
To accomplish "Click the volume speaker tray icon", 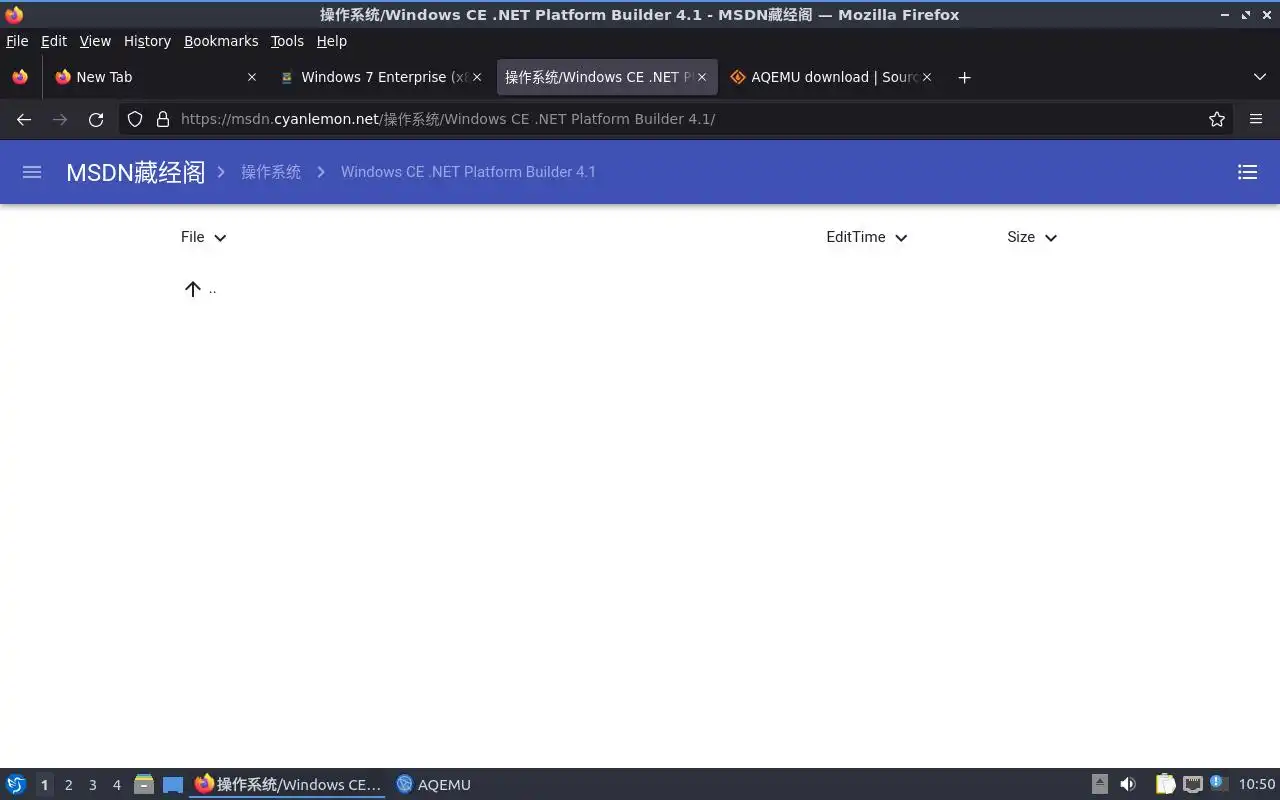I will [x=1128, y=785].
